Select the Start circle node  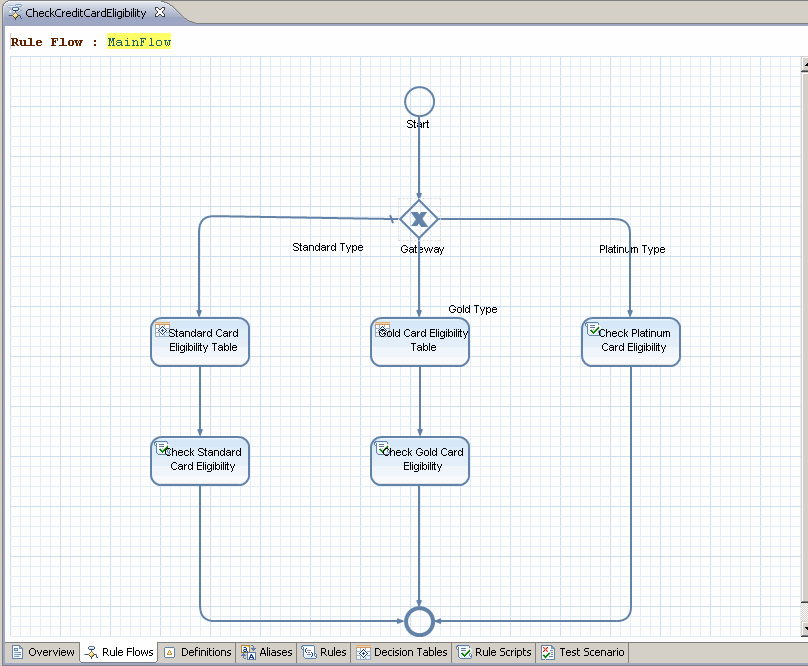pos(419,102)
